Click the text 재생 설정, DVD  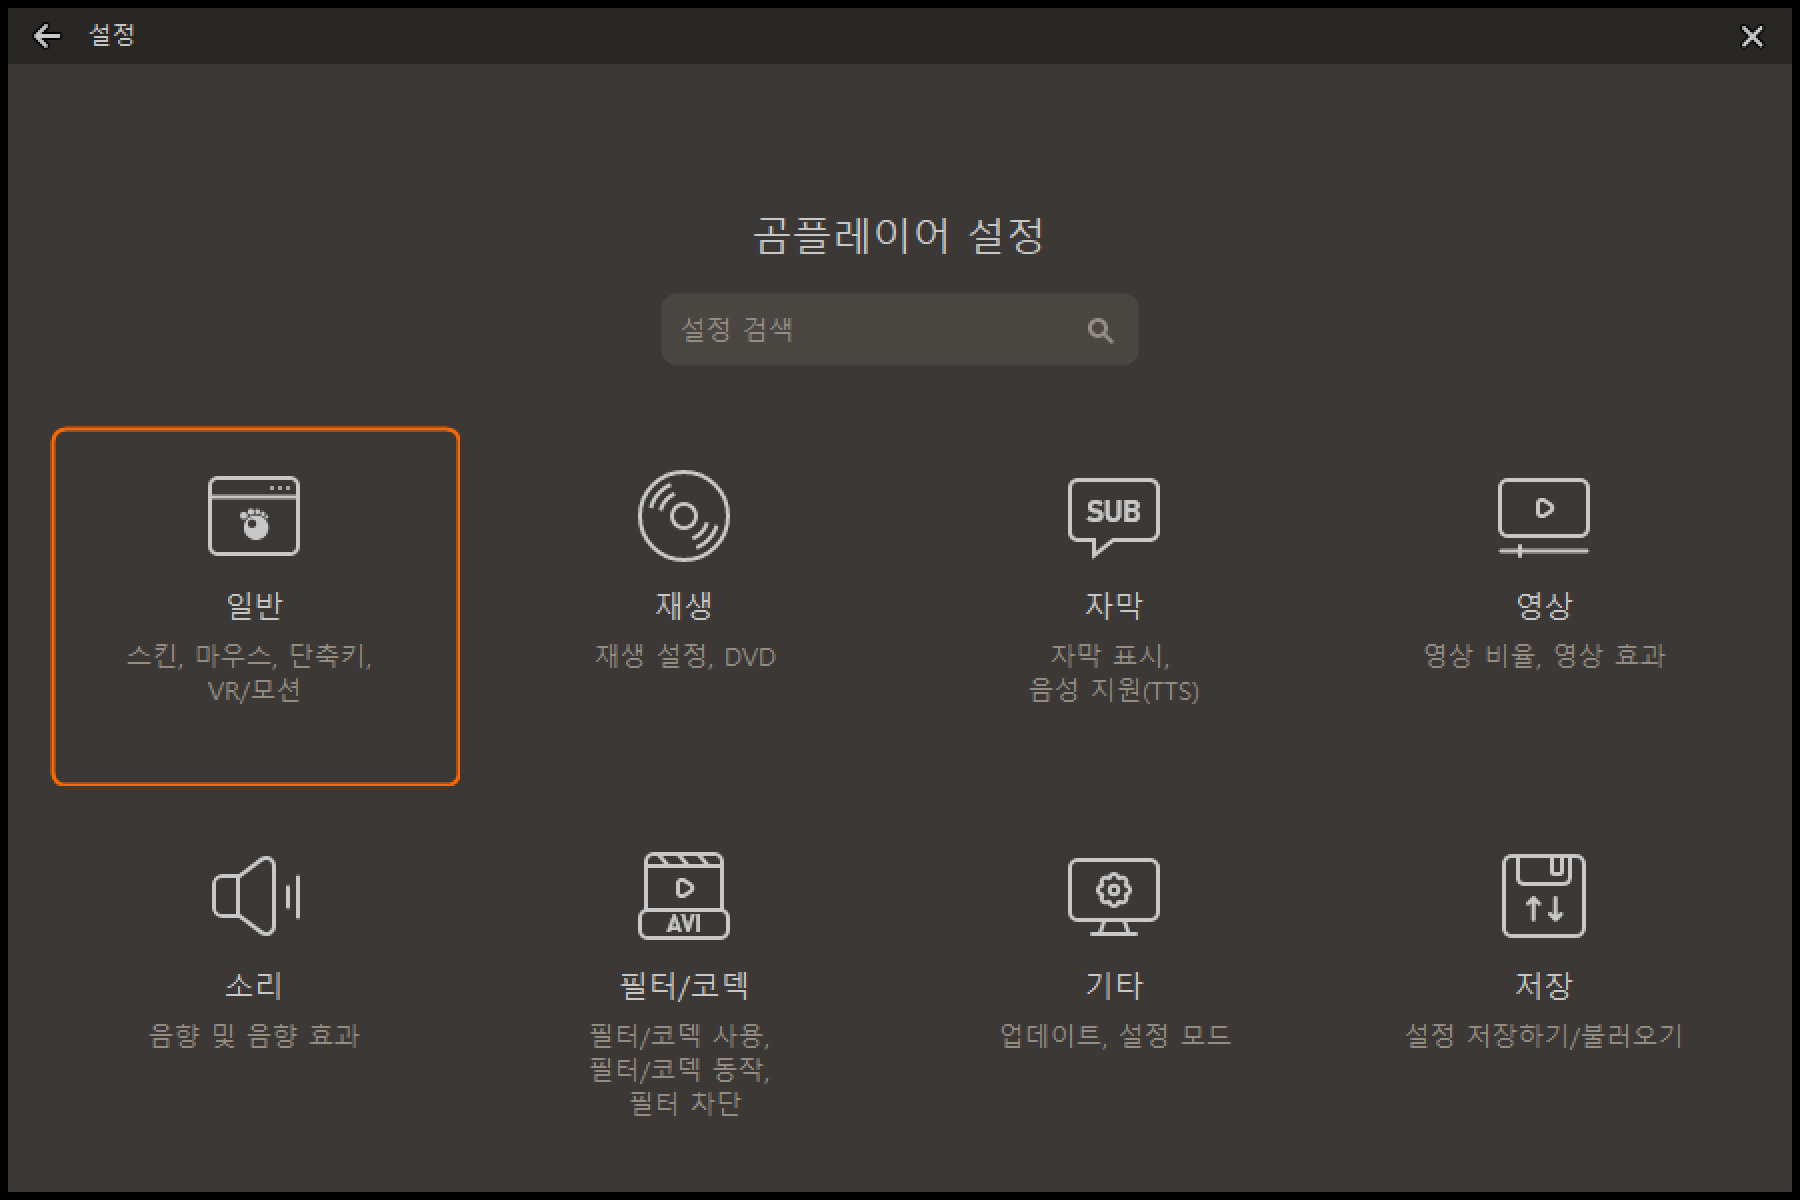[685, 656]
